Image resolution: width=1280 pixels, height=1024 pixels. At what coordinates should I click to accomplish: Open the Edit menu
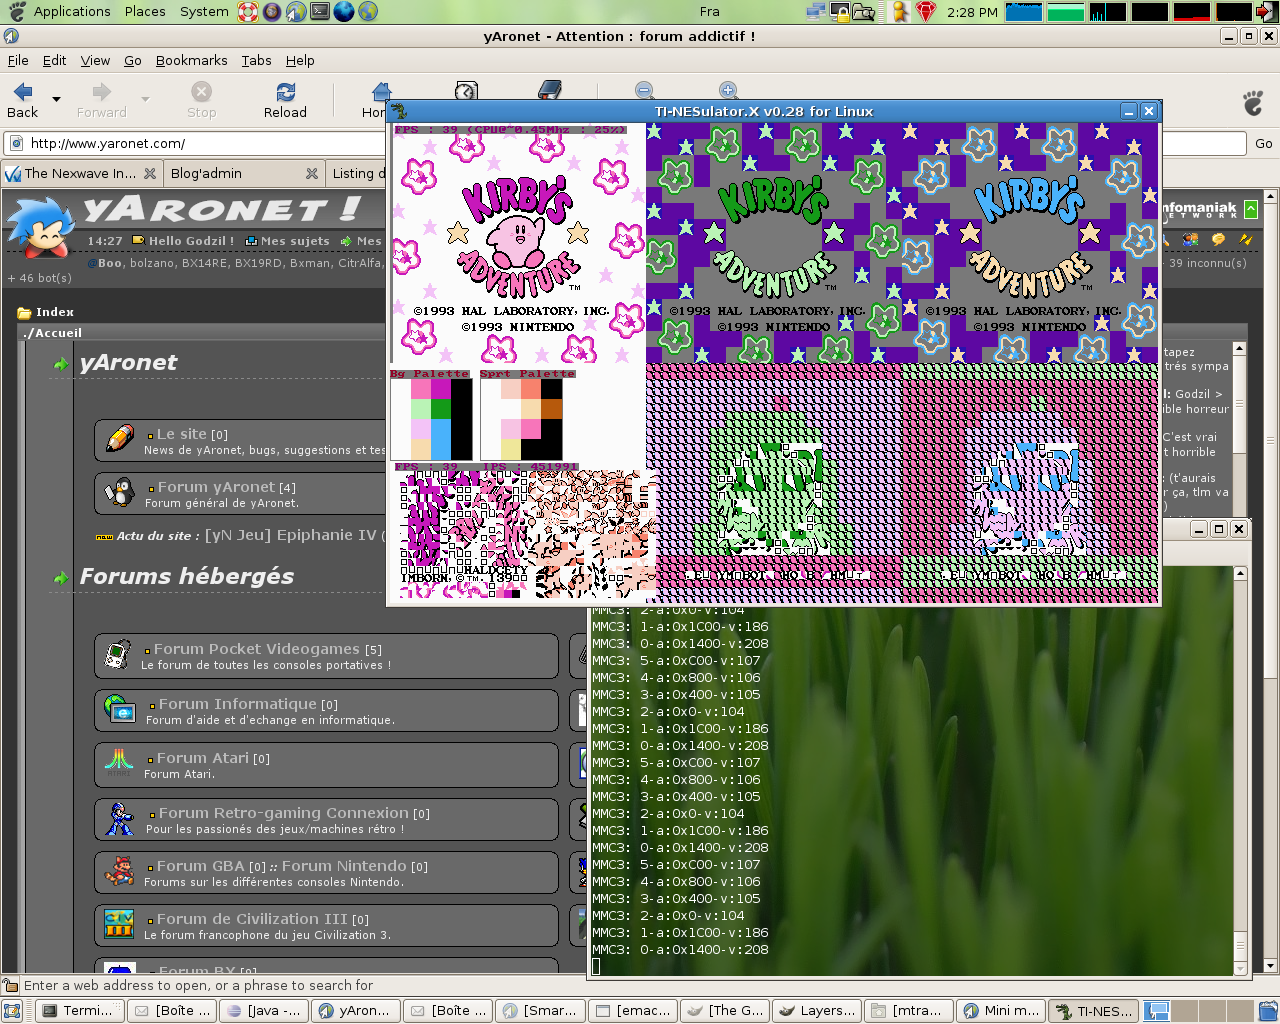(54, 60)
